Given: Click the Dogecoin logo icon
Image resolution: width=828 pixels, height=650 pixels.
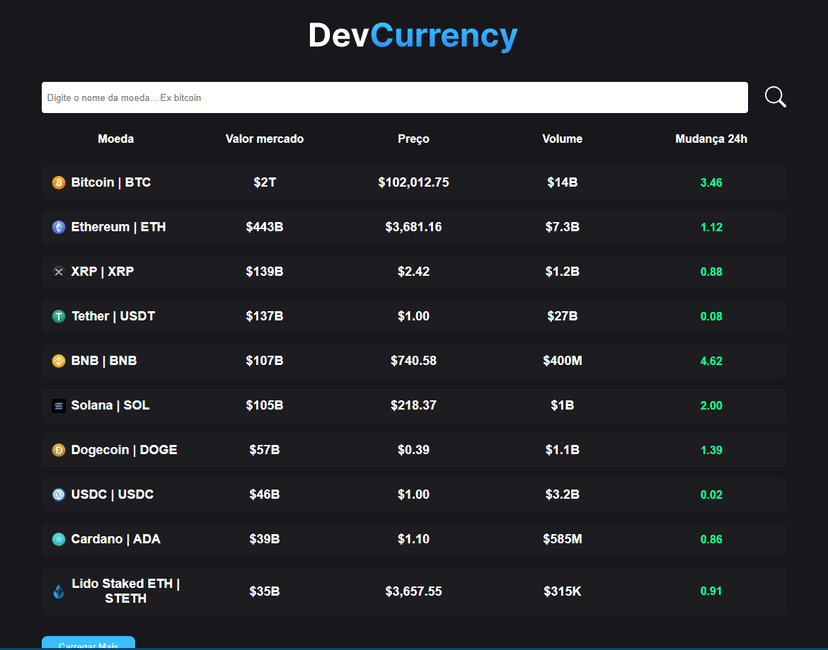Looking at the screenshot, I should [59, 450].
